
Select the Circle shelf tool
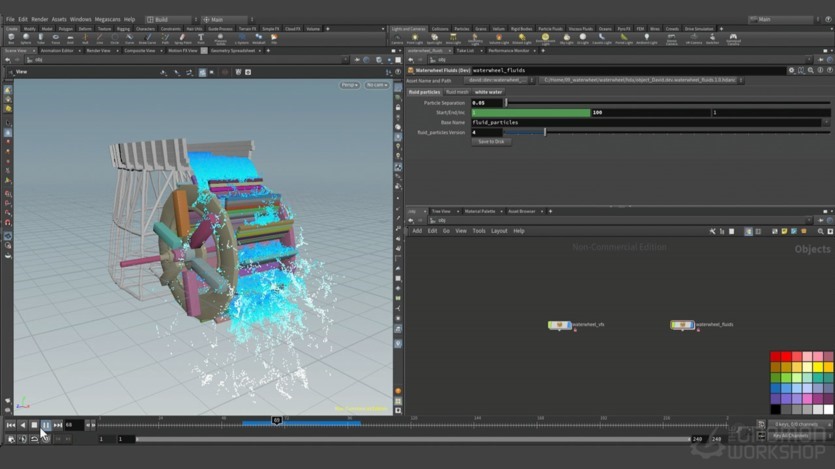point(114,38)
